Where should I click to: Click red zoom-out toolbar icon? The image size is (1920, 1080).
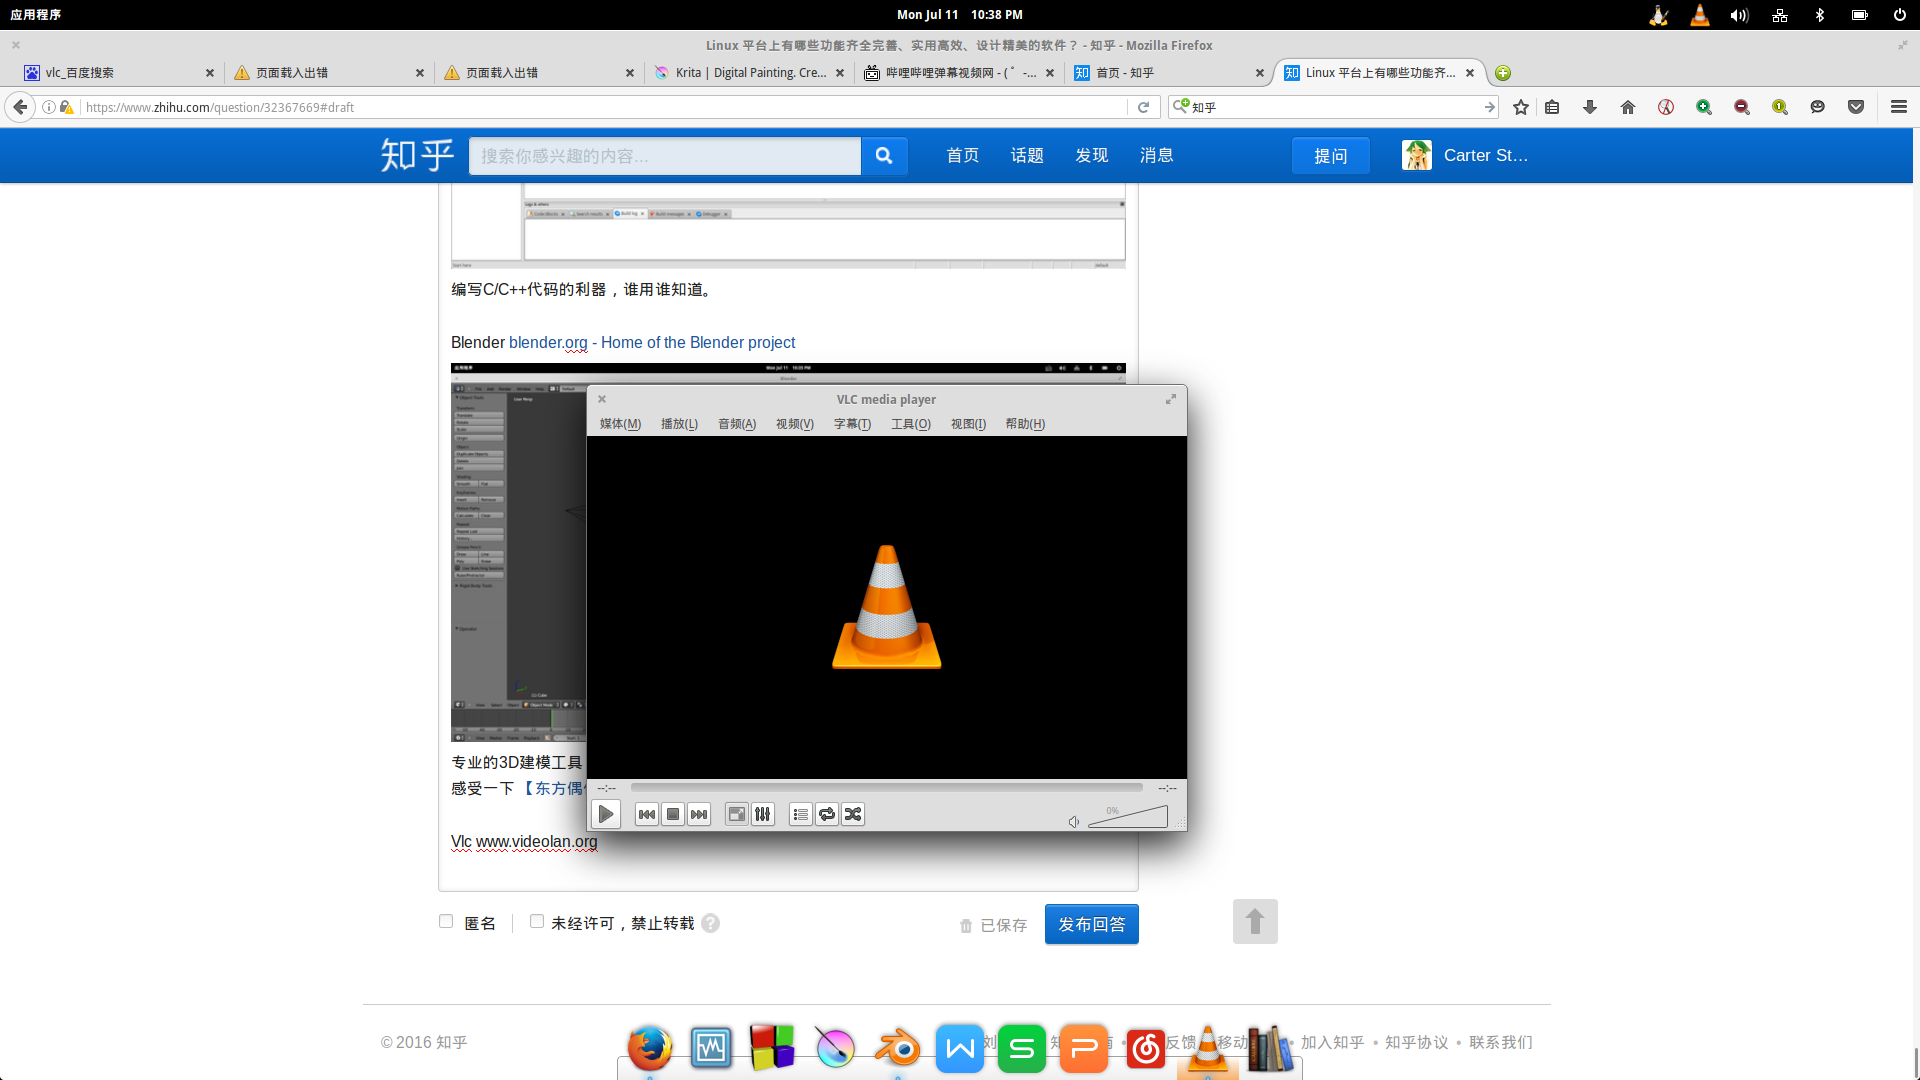(1742, 107)
